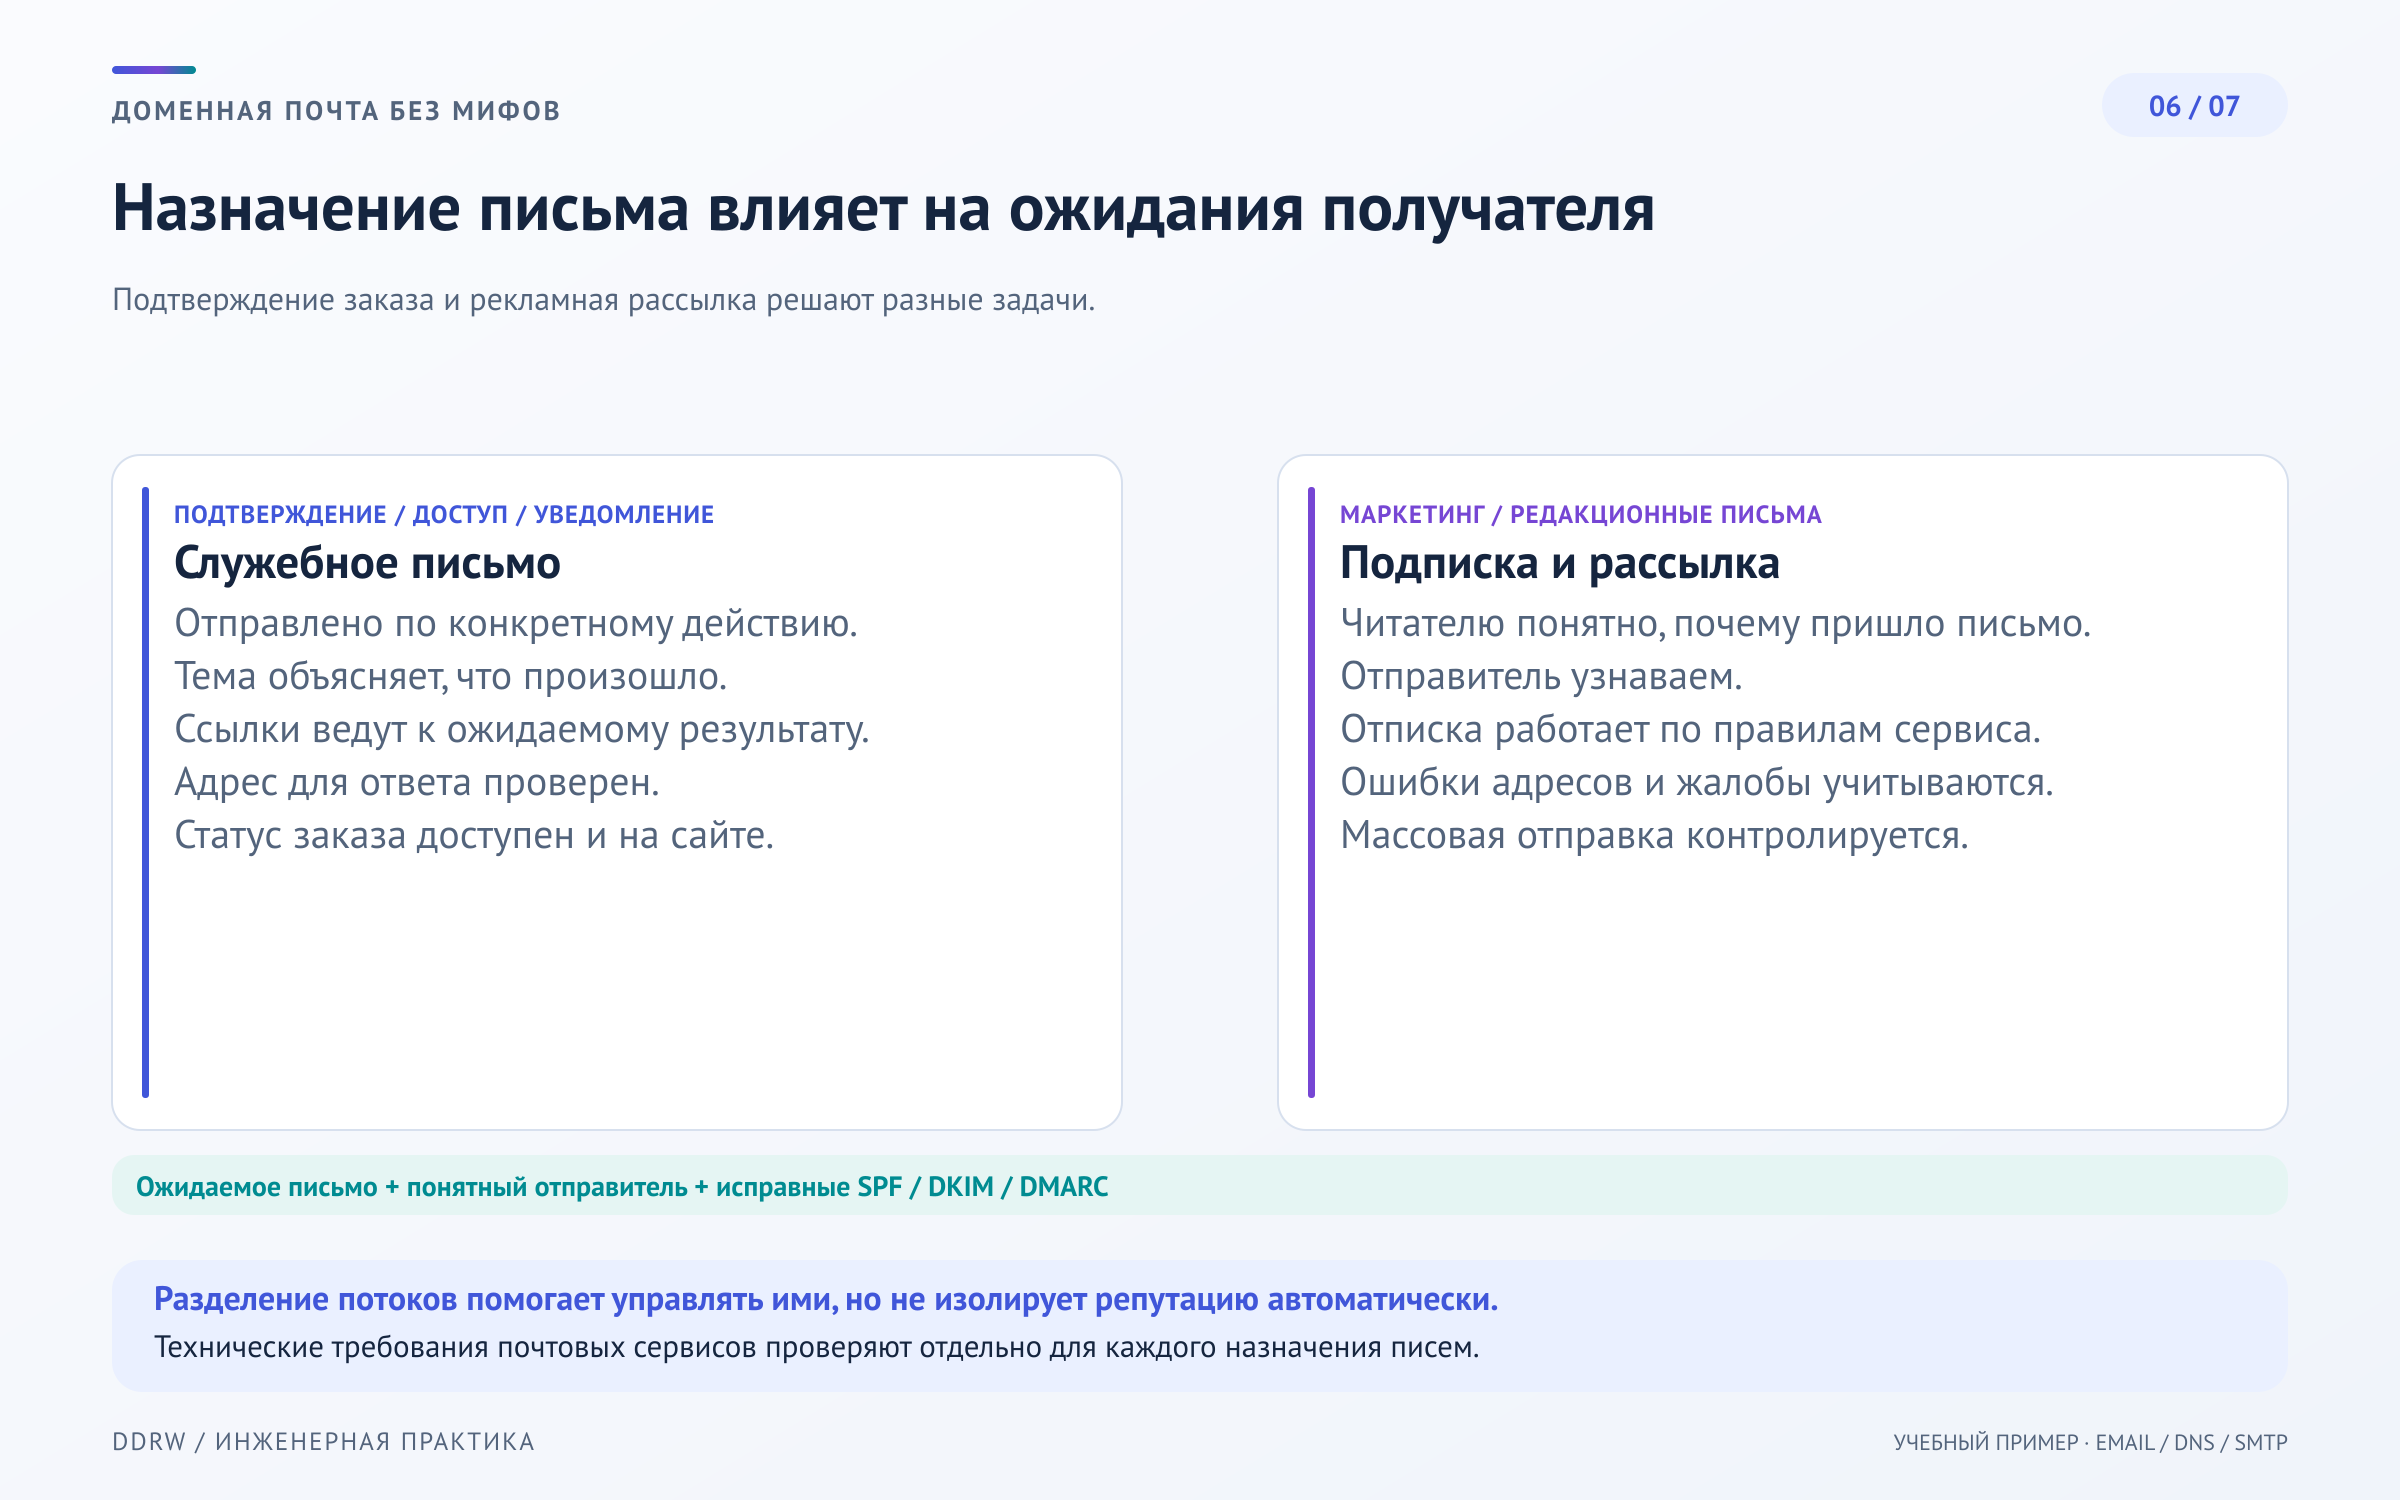Select the title 'Назначение письма влияет на ожидания получателя'
Screen dimensions: 2400x1500
tap(883, 210)
